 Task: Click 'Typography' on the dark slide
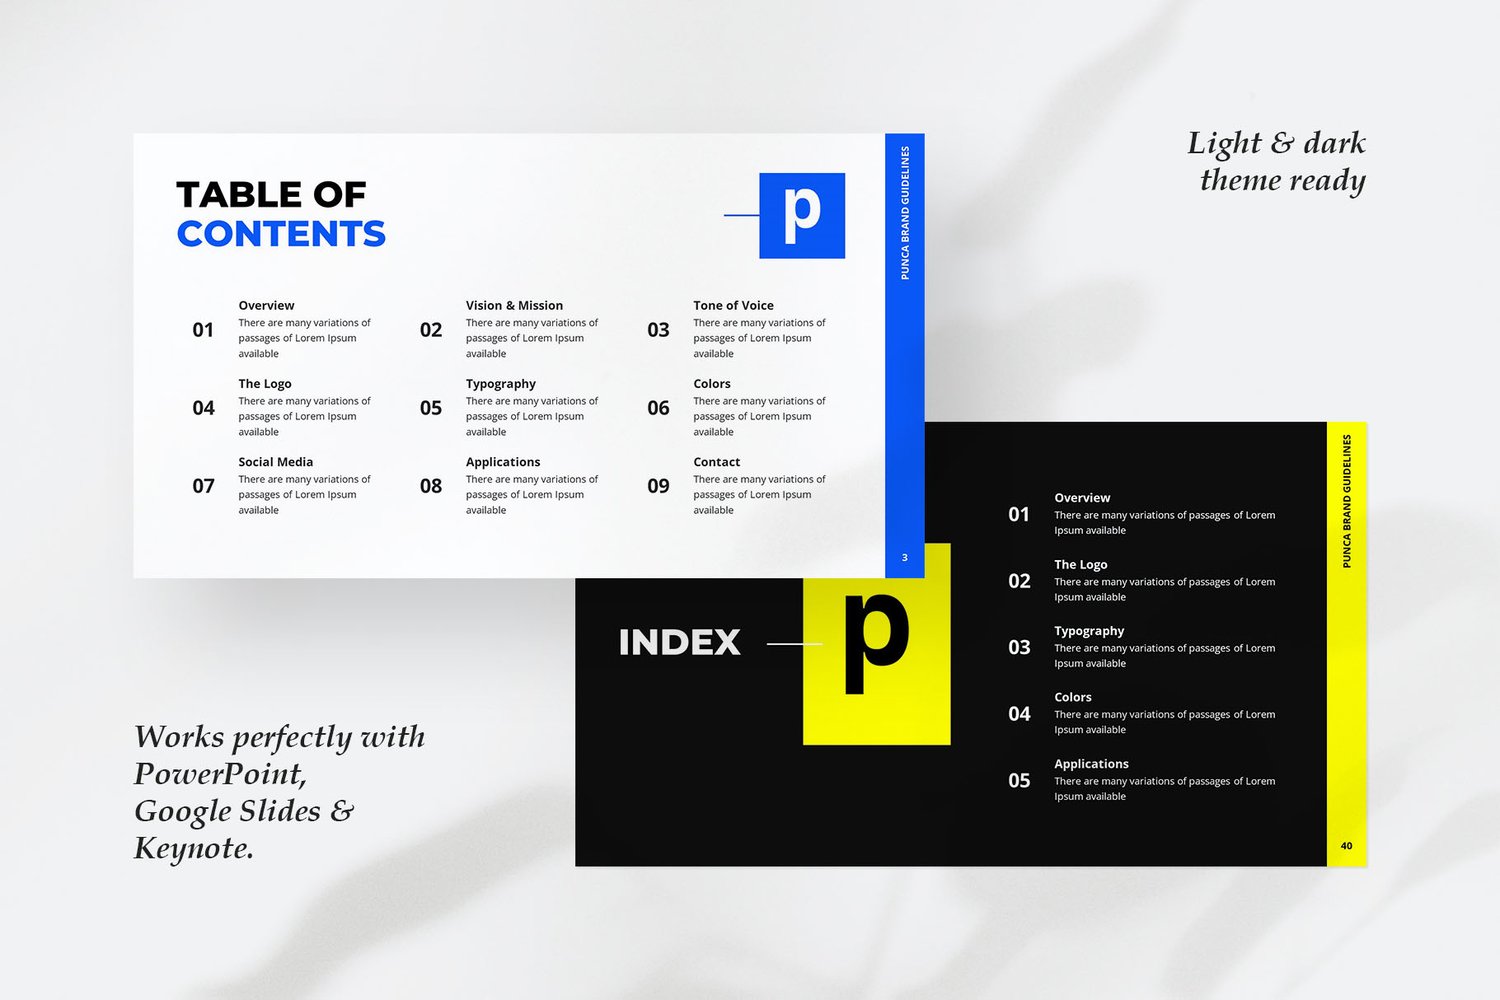pos(1089,631)
